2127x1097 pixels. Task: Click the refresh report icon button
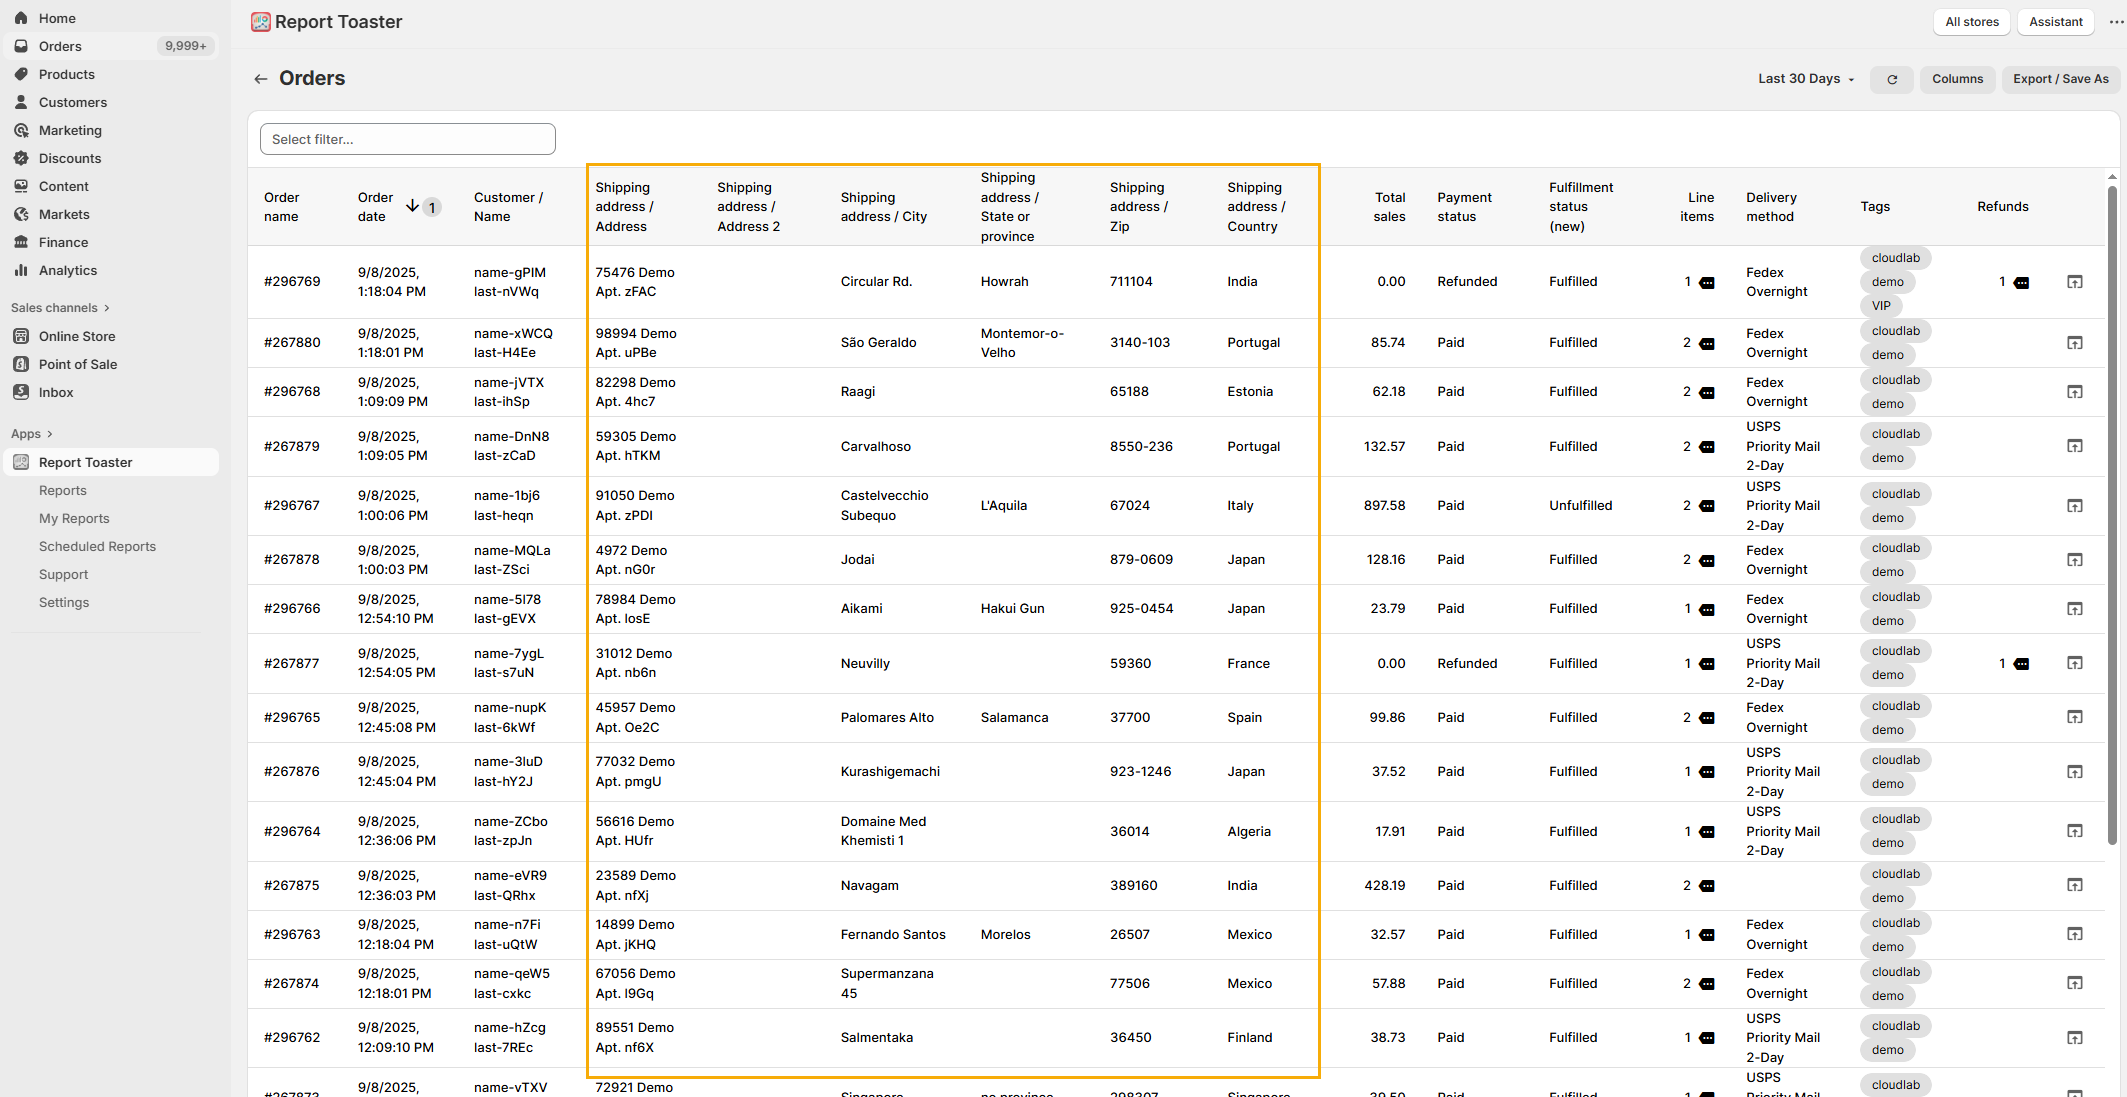(x=1891, y=79)
